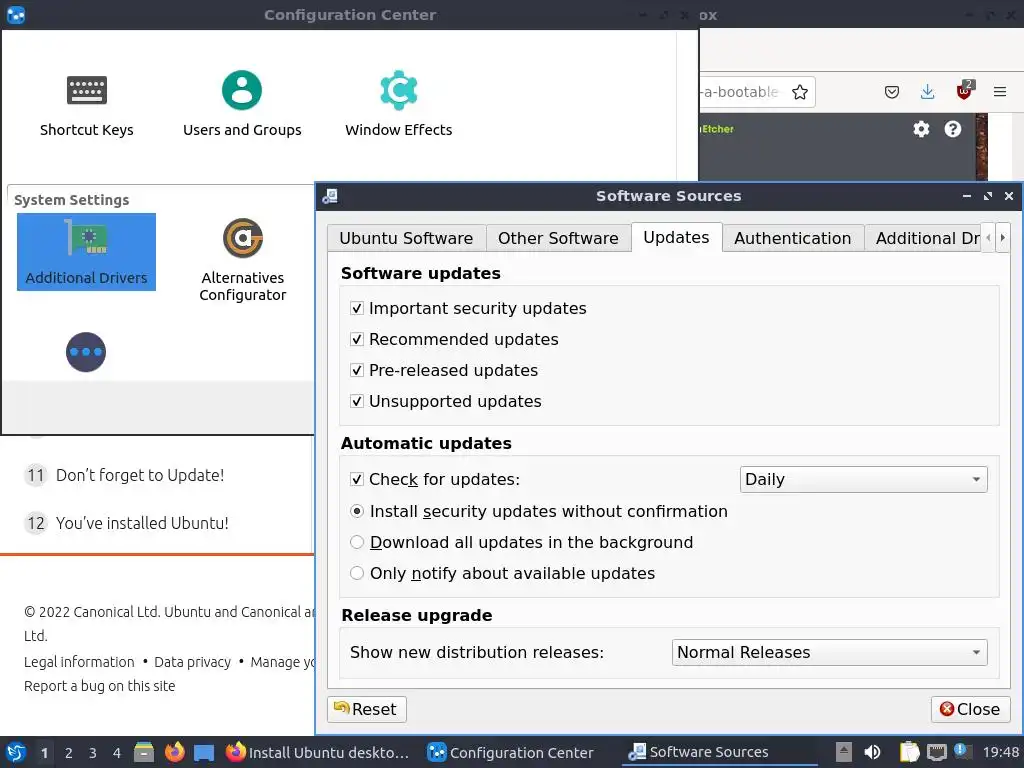Select Download all updates in the background

[x=357, y=542]
